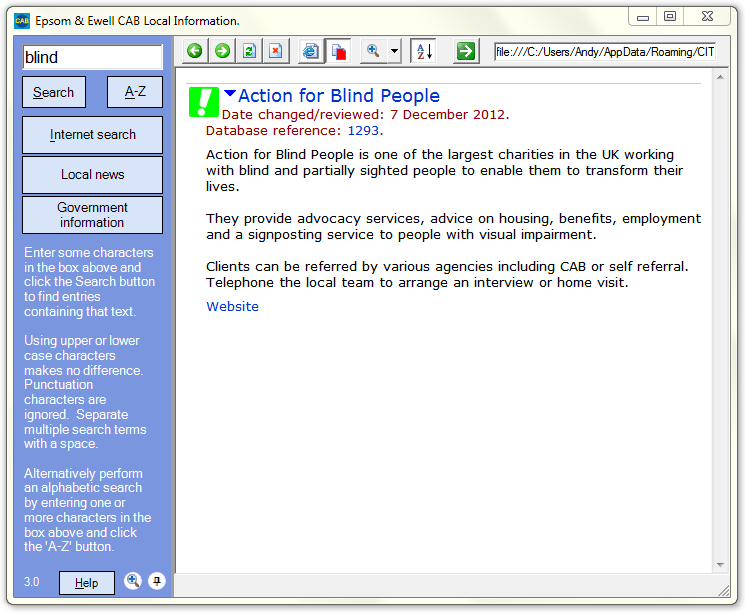Click the A-Z sort toolbar icon

424,51
